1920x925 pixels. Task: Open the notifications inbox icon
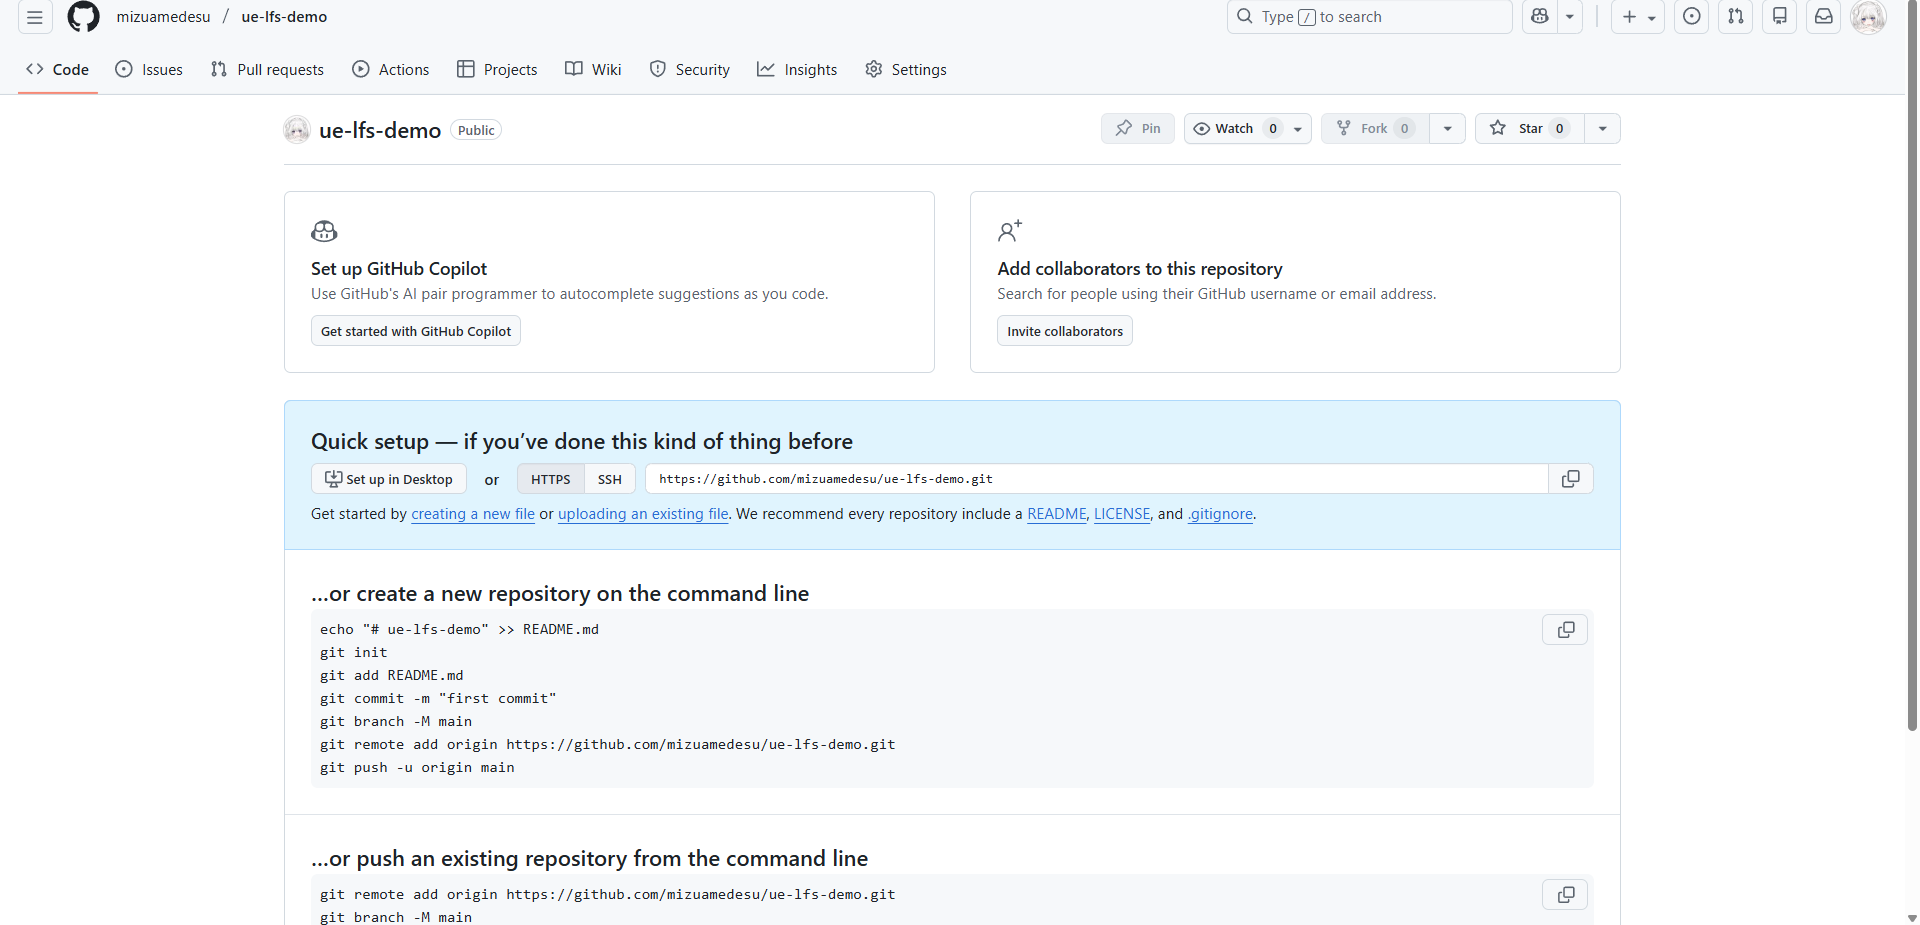(1824, 17)
